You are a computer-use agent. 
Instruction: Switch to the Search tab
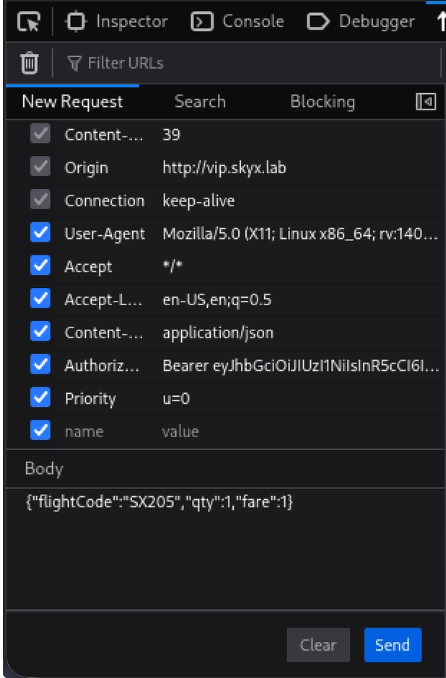200,102
